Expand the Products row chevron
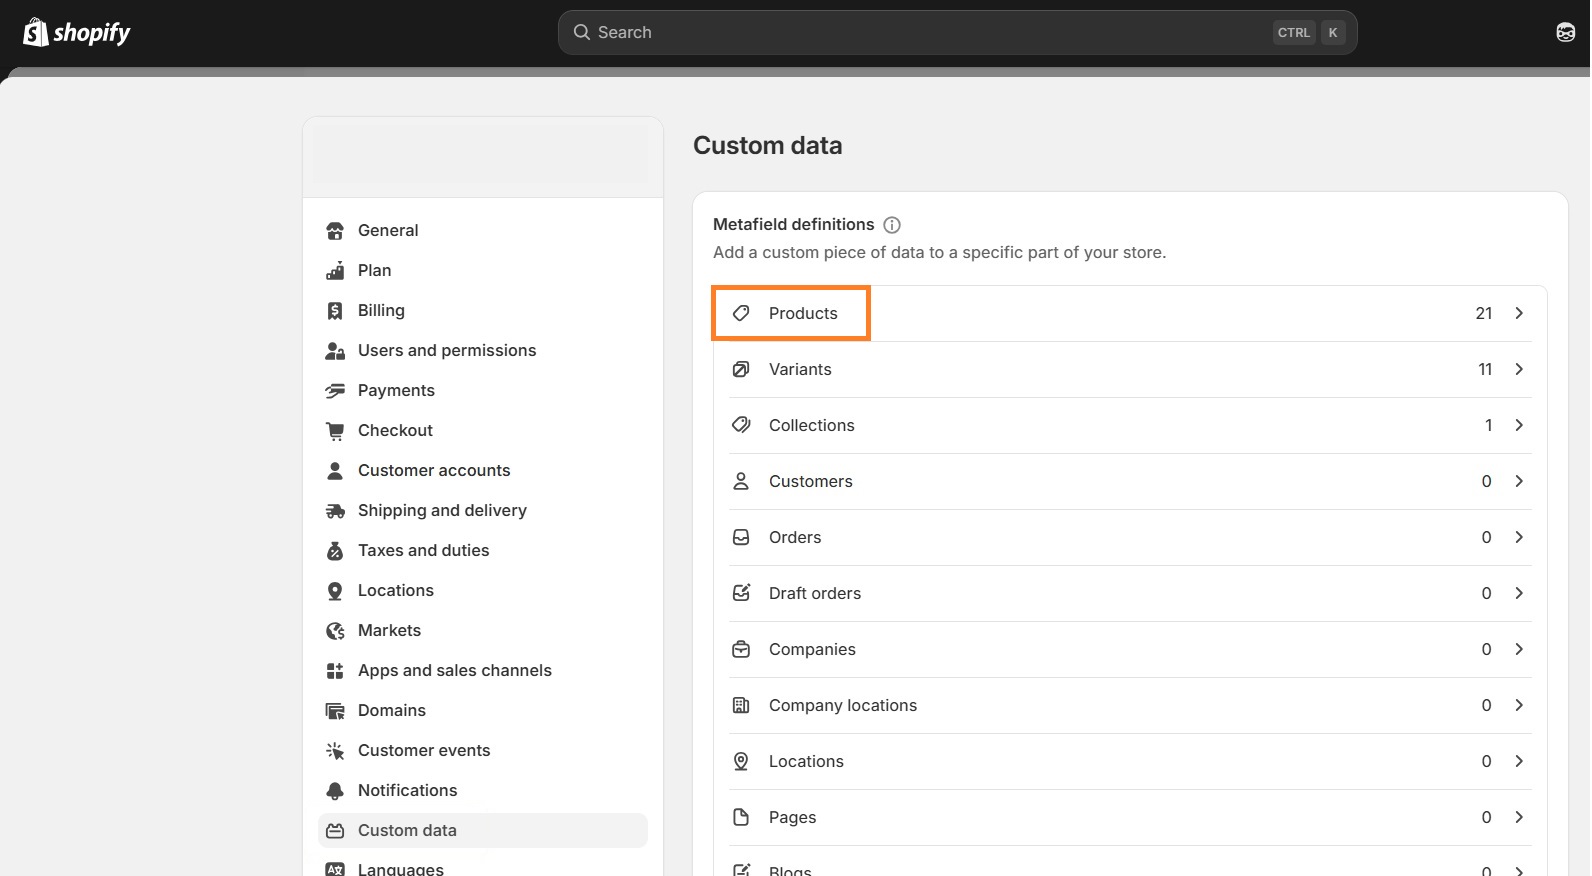Viewport: 1592px width, 876px height. pos(1519,313)
